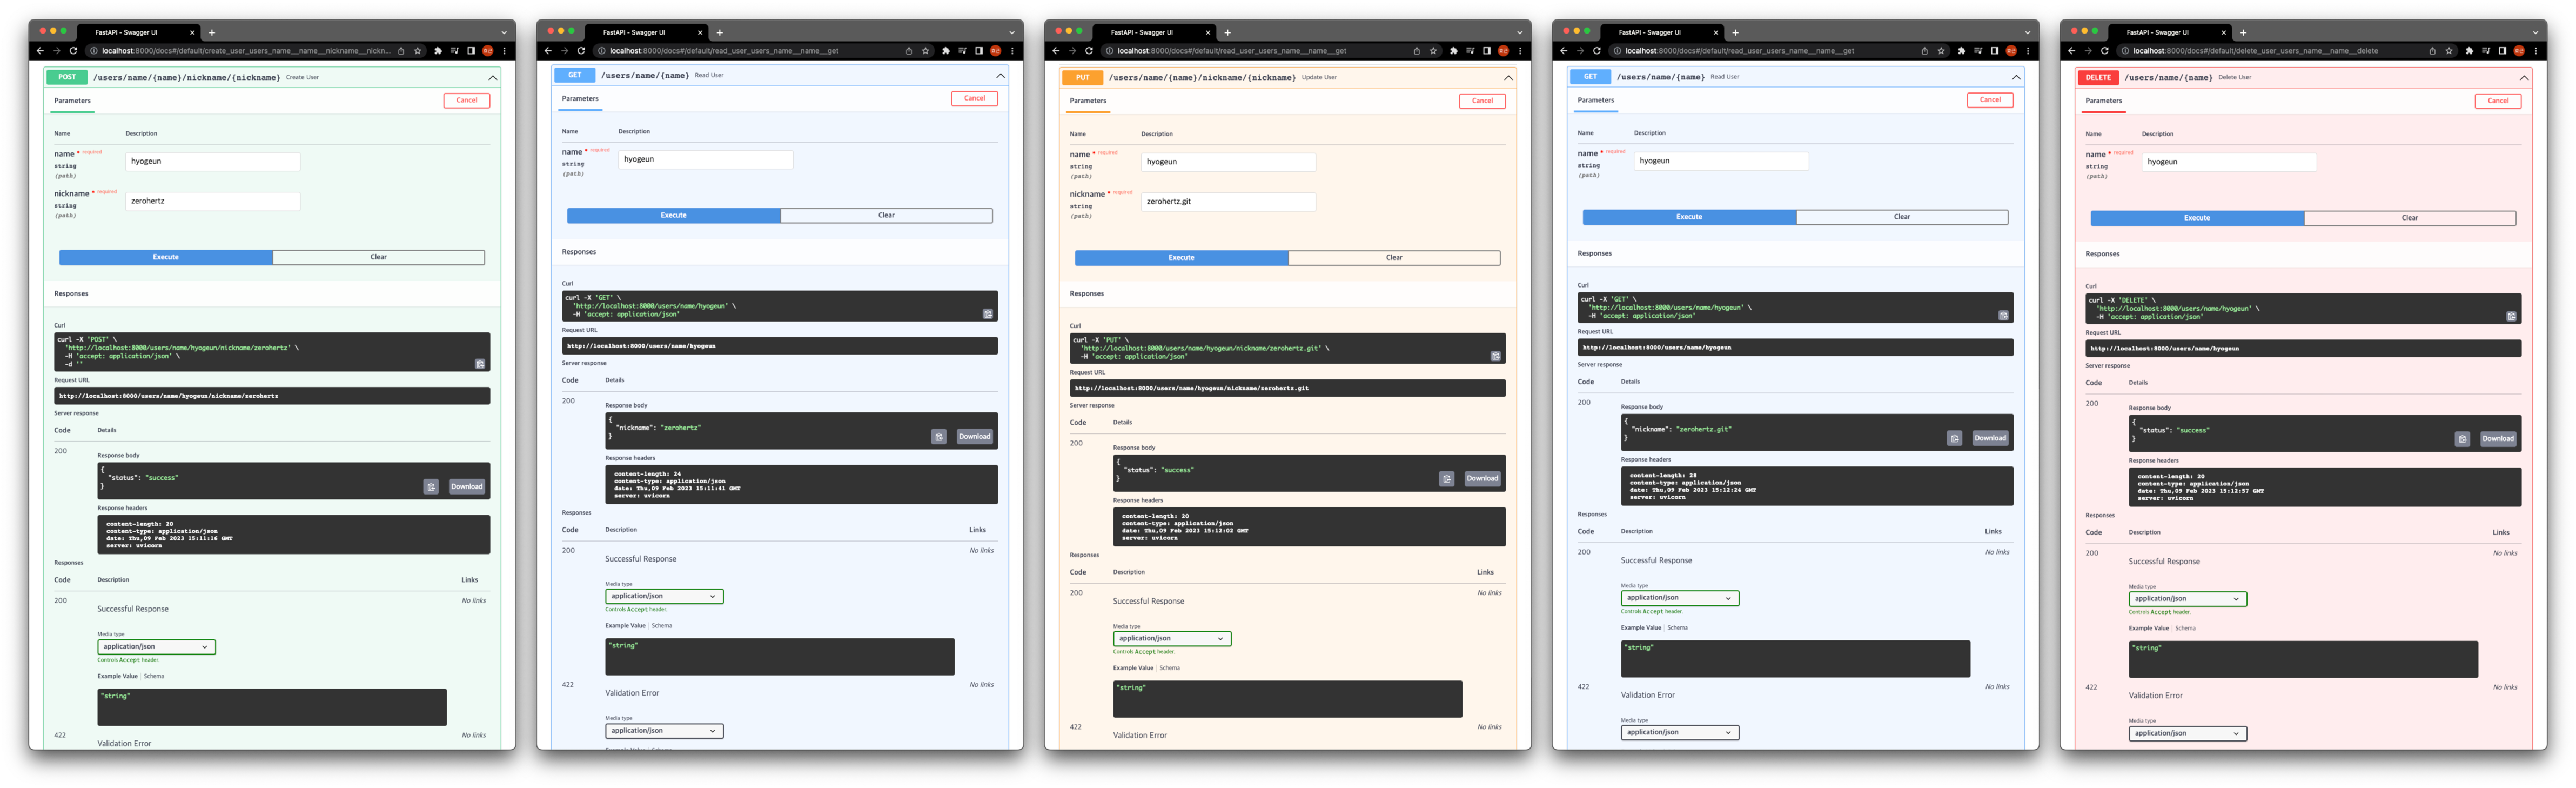Bookmark the page in the POST window
The width and height of the screenshot is (2576, 788).
418,51
